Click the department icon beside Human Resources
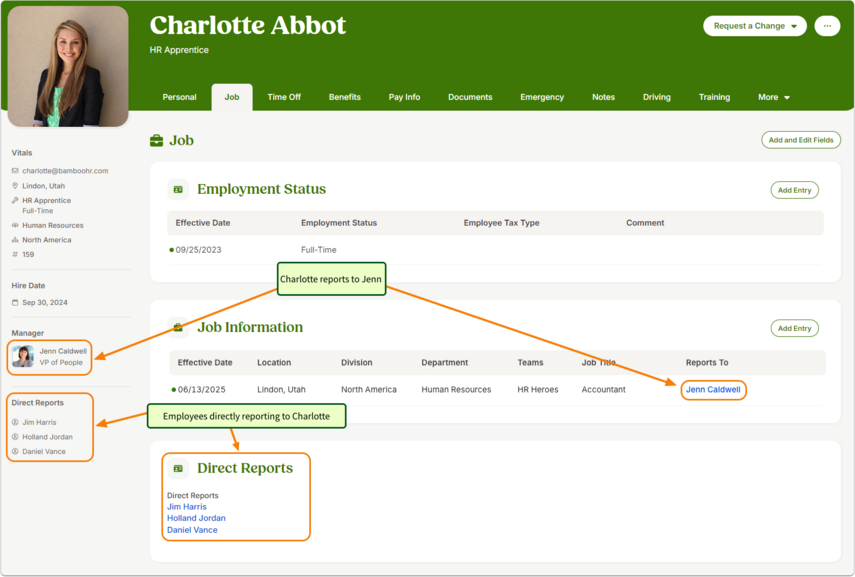Viewport: 855px width, 577px height. [x=15, y=225]
